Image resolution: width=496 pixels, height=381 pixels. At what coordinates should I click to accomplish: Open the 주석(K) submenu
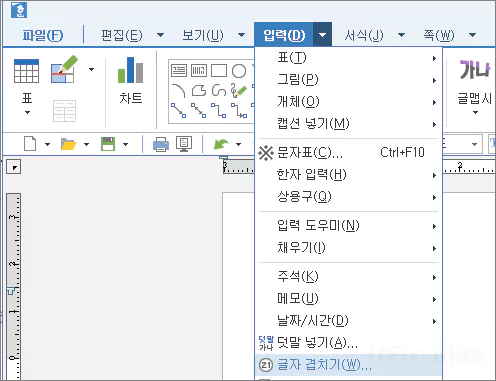[348, 277]
